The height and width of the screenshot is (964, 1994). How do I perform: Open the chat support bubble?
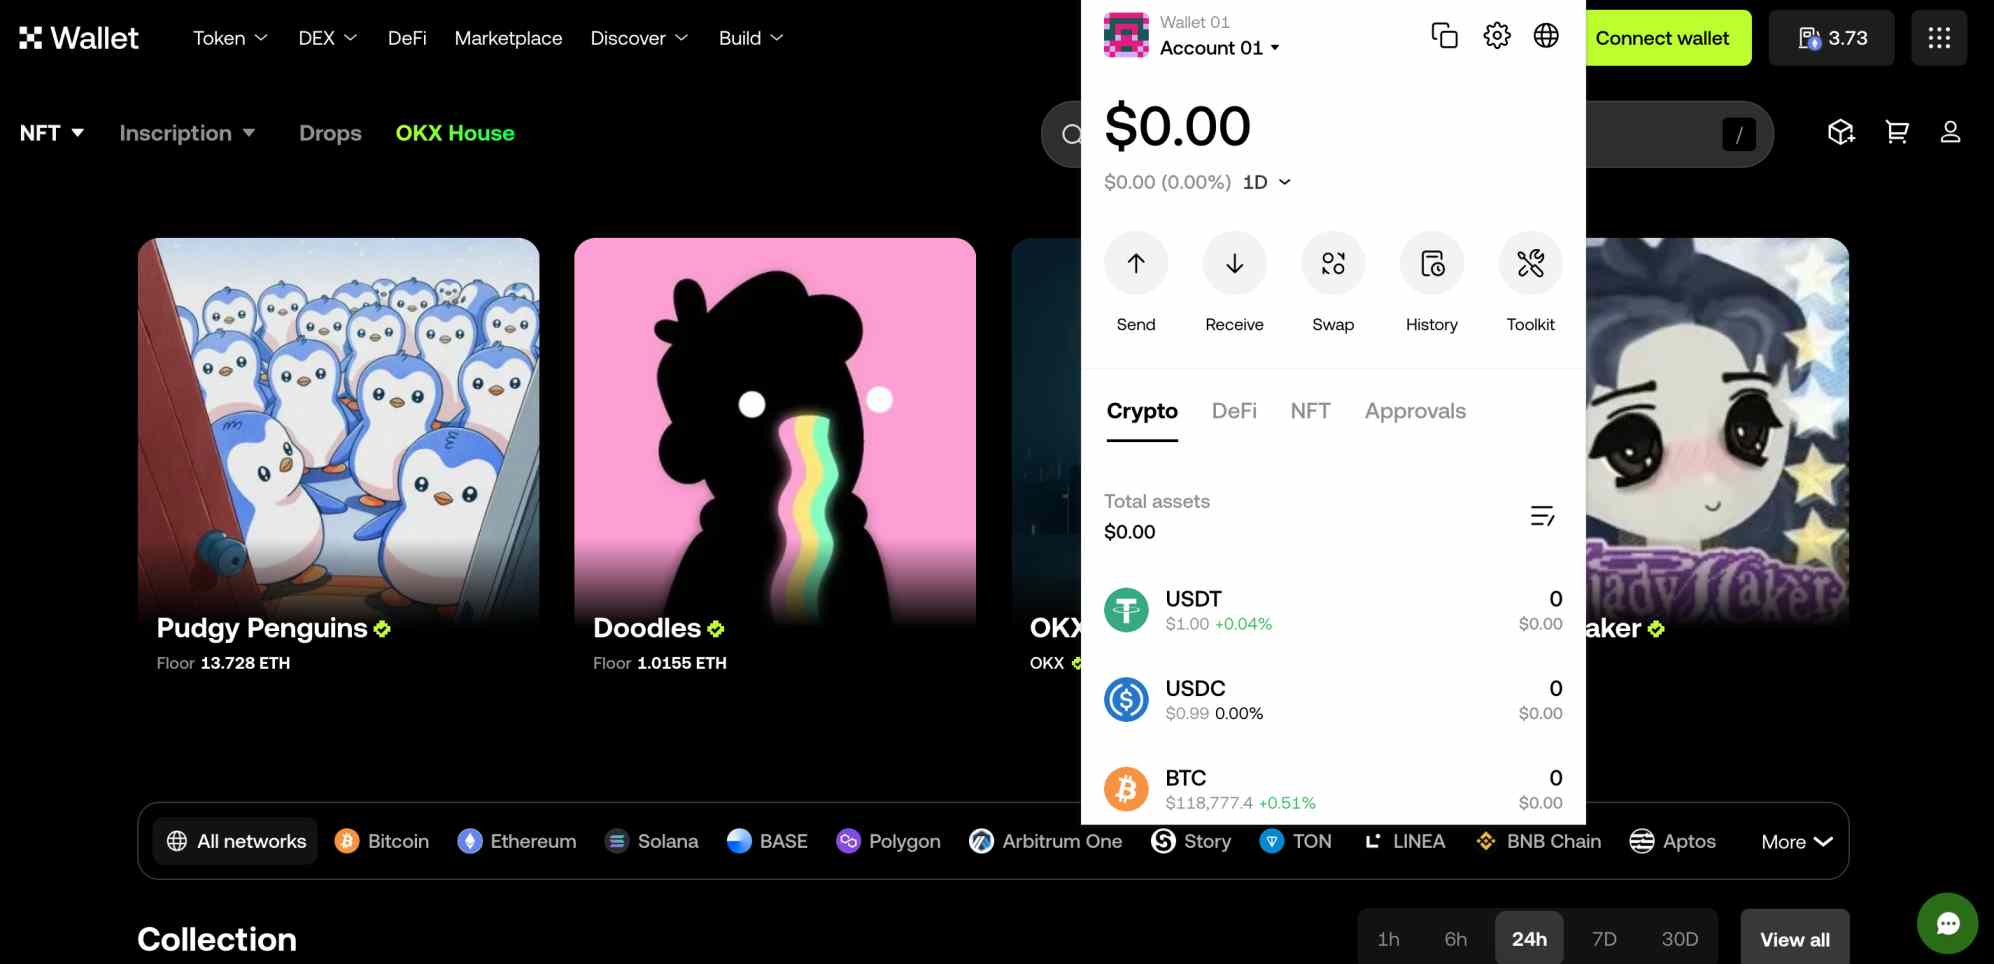[1946, 922]
